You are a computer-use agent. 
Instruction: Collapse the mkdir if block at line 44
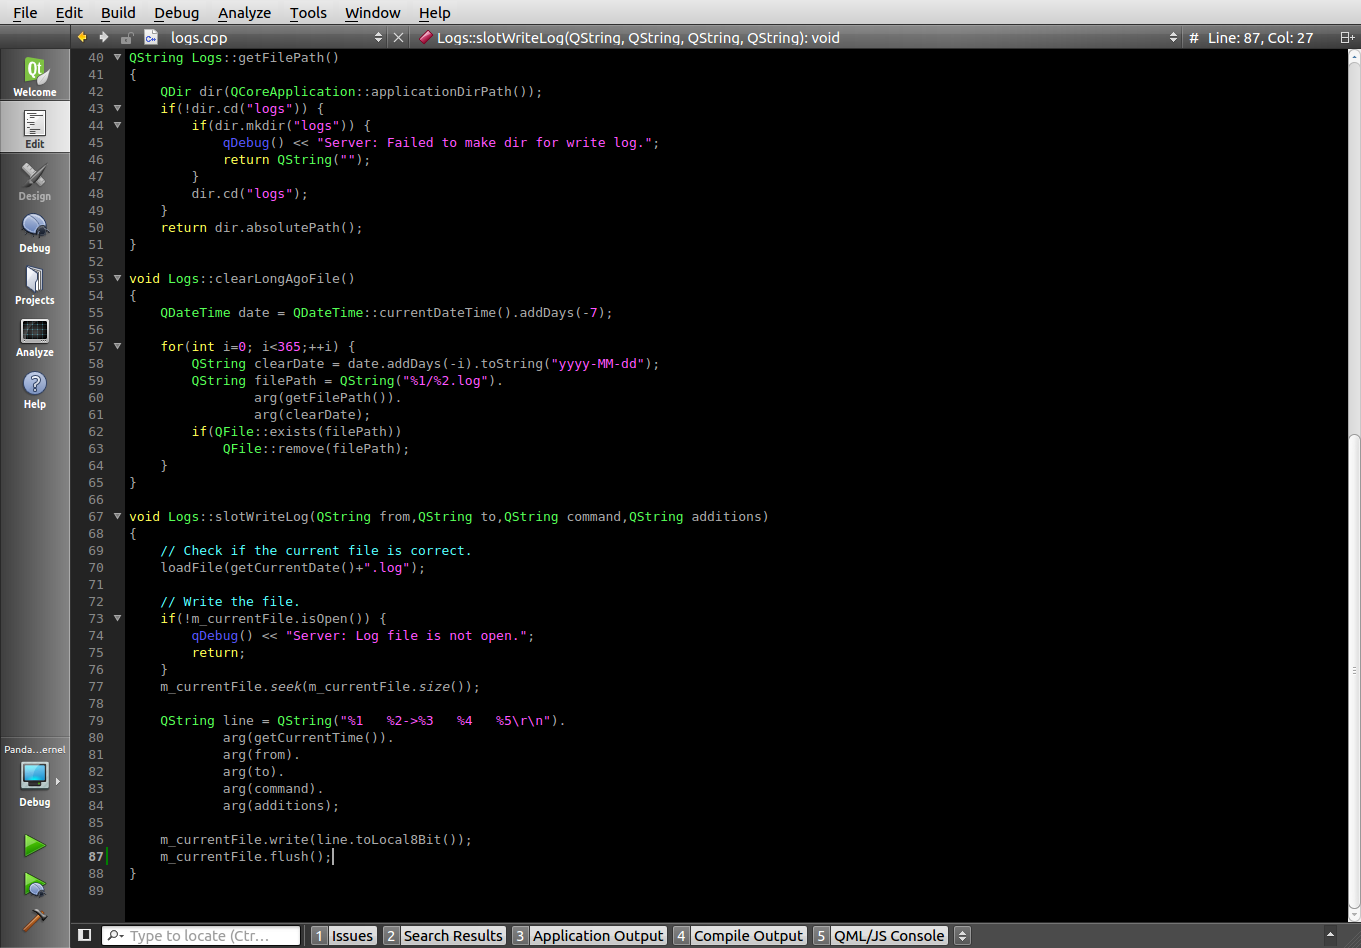pos(117,126)
